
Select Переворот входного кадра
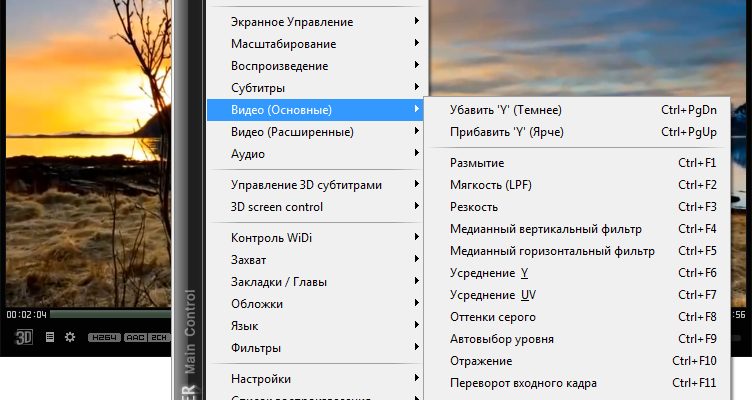[577, 384]
